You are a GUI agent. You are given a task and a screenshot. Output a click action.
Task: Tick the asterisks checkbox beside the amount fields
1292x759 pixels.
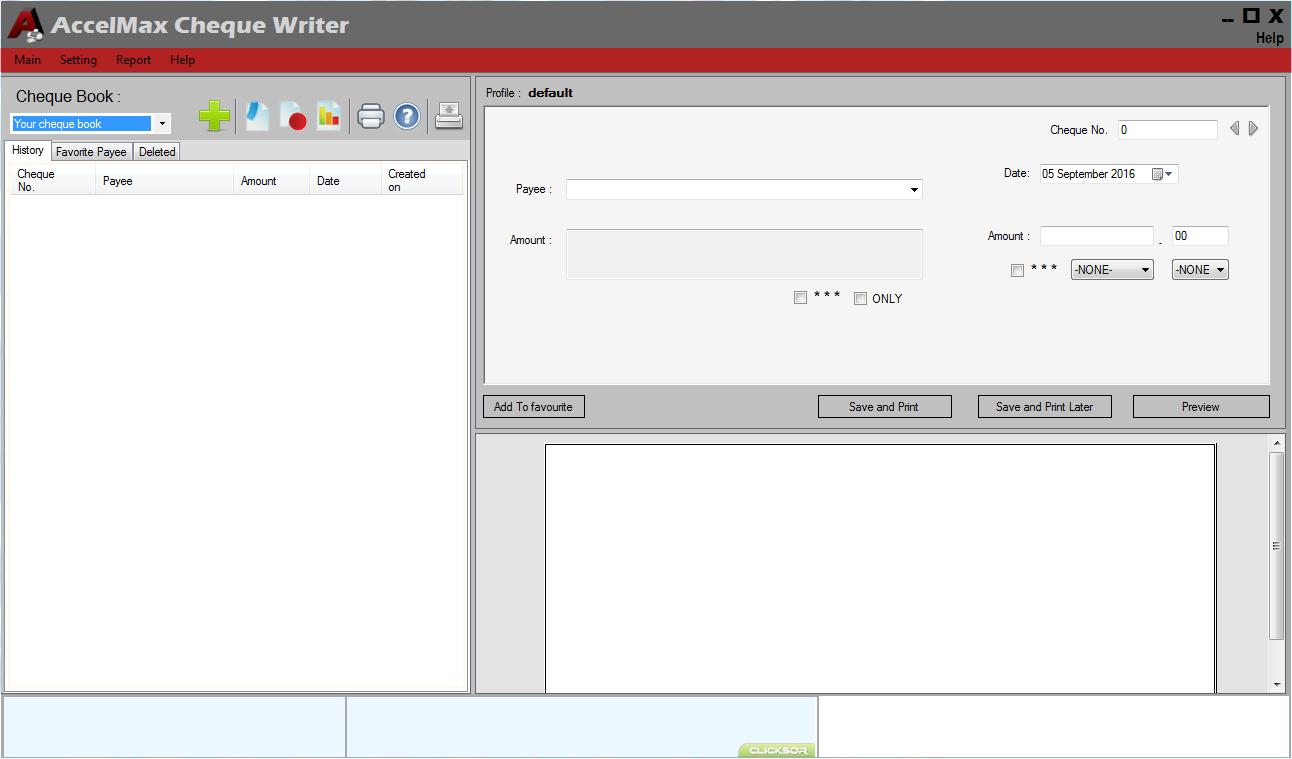(1017, 270)
